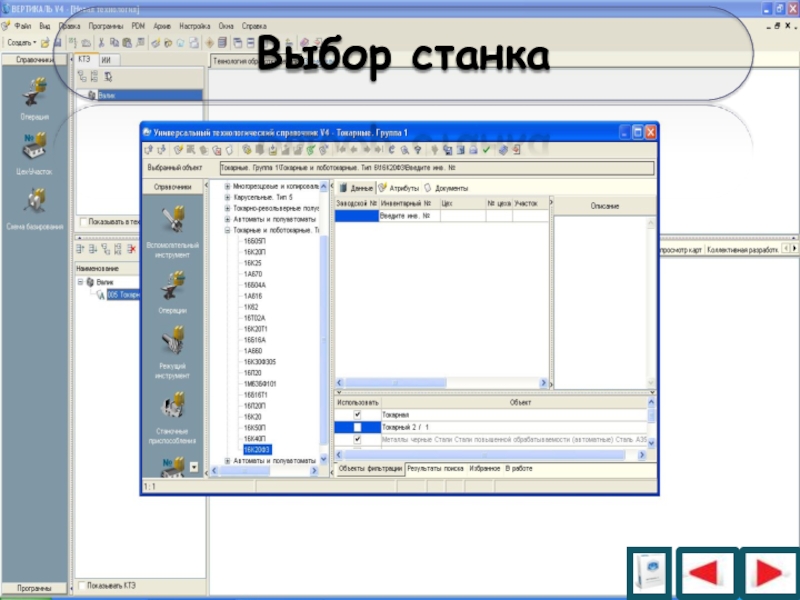
Task: Select machine 16К20Ф3 in the tree
Action: (x=257, y=449)
